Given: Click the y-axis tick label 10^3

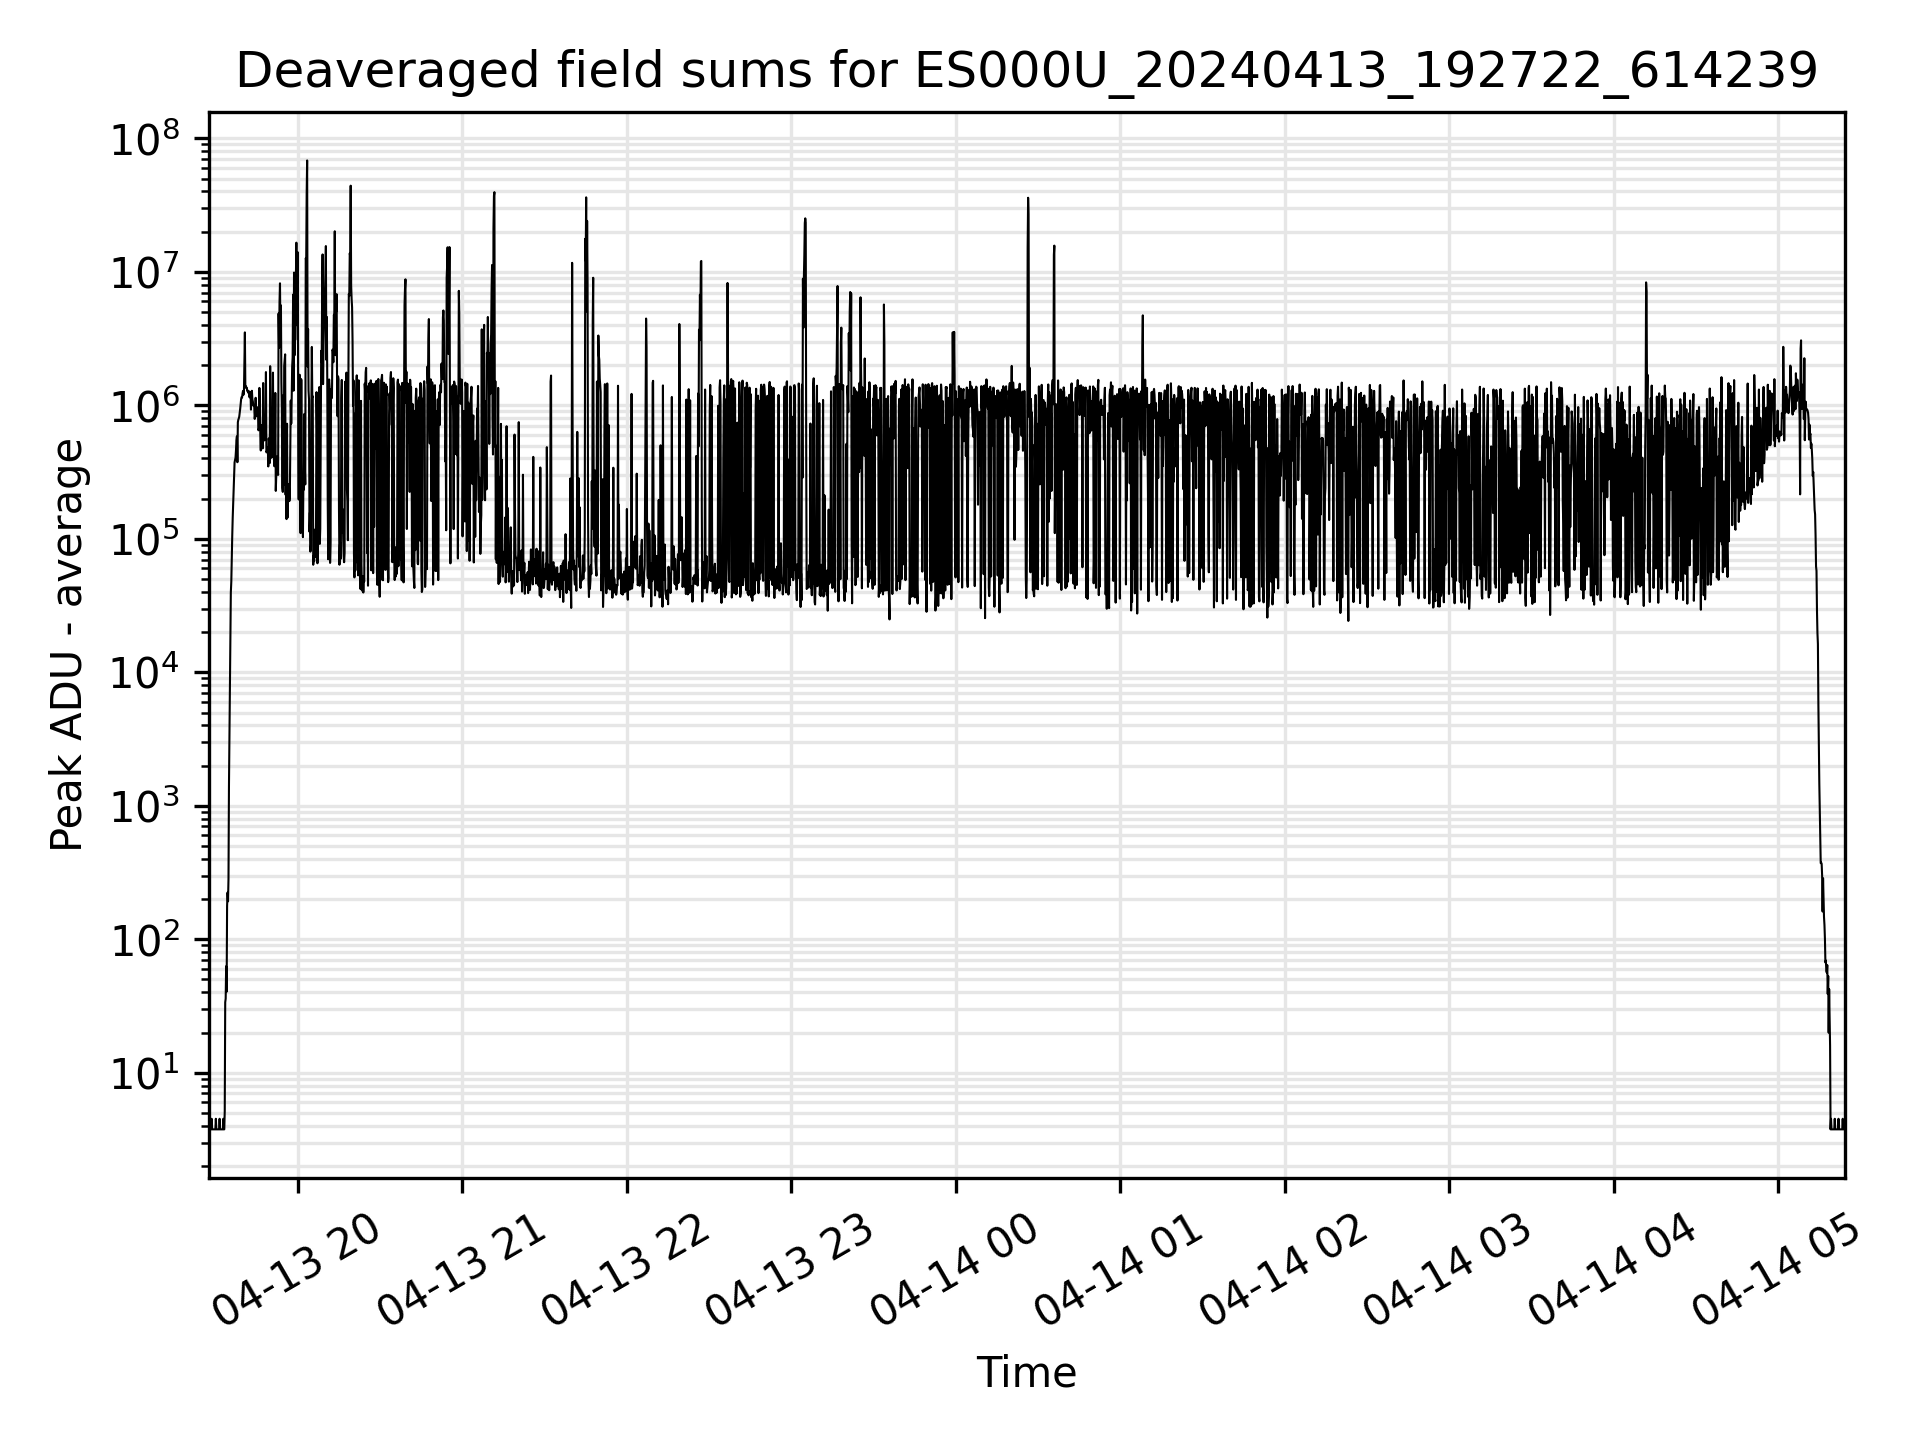Looking at the screenshot, I should [x=146, y=807].
